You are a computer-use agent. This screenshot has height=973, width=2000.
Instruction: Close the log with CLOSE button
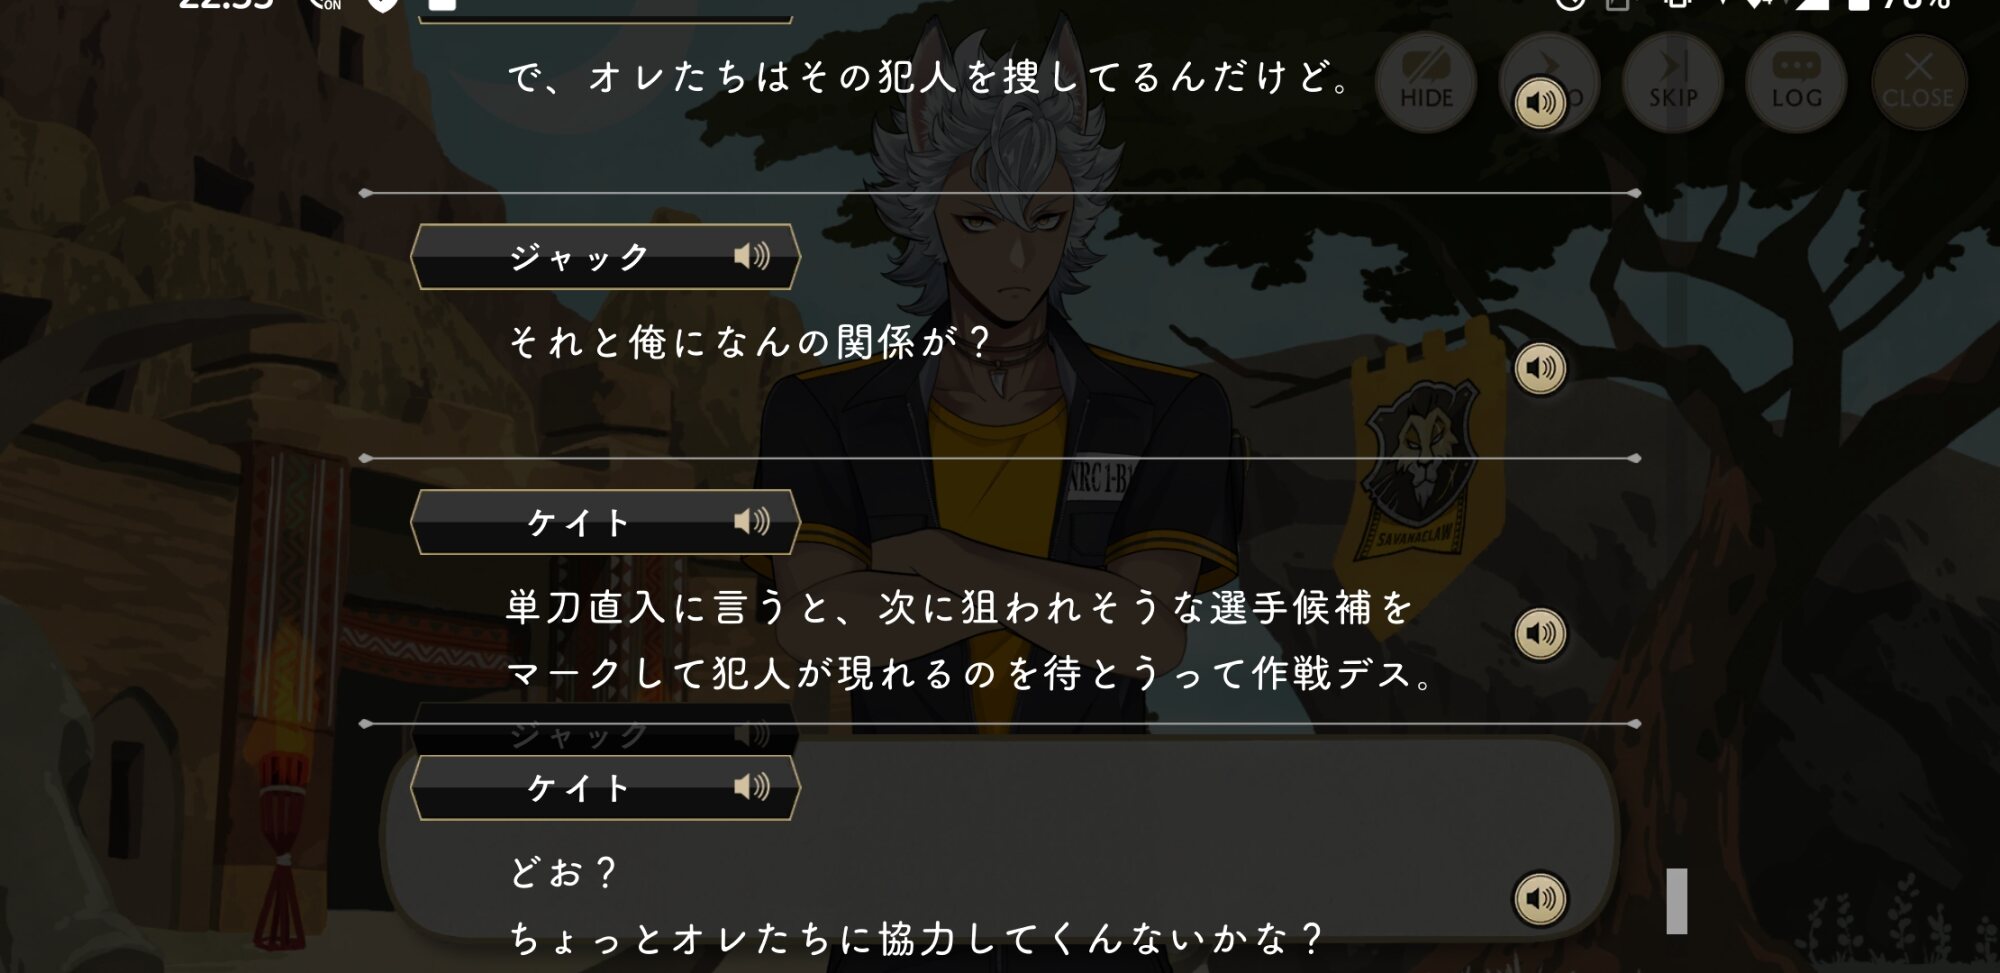coord(1919,81)
